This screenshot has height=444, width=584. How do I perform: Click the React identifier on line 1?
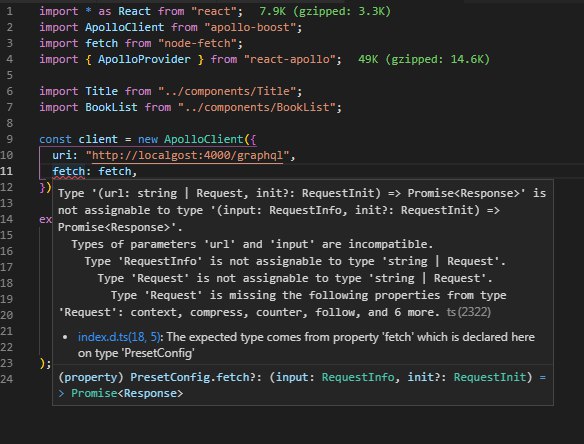(134, 11)
